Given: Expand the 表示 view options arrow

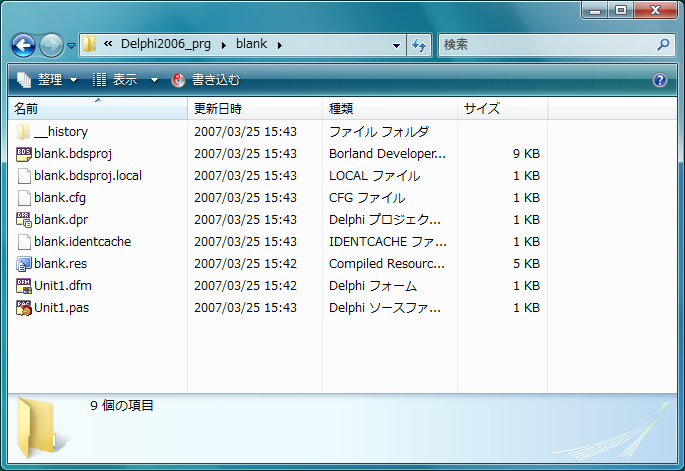Looking at the screenshot, I should [x=154, y=80].
